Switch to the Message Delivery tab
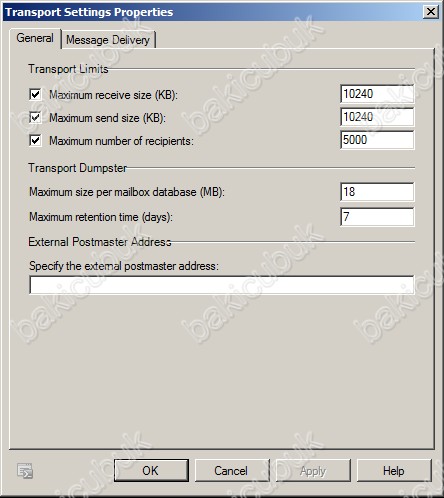The width and height of the screenshot is (444, 498). tap(108, 40)
